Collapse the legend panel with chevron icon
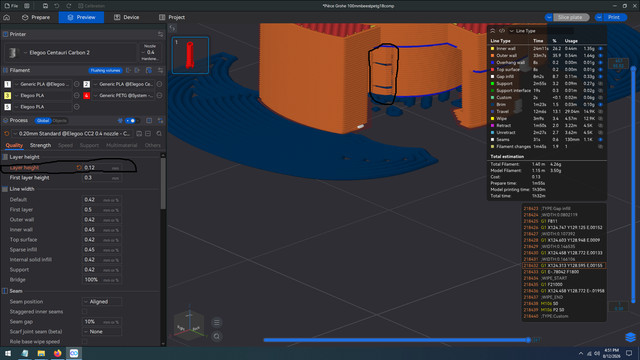This screenshot has width=640, height=360. [x=493, y=31]
